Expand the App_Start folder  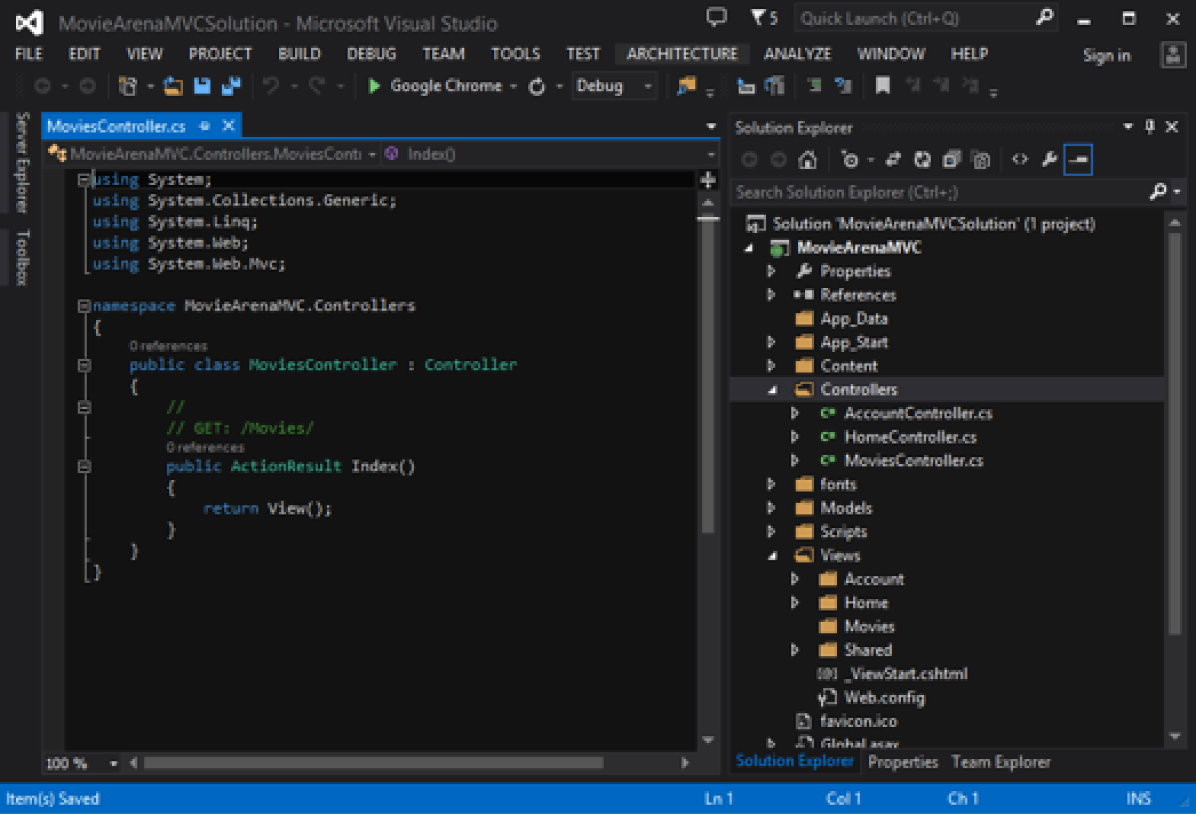click(x=771, y=342)
